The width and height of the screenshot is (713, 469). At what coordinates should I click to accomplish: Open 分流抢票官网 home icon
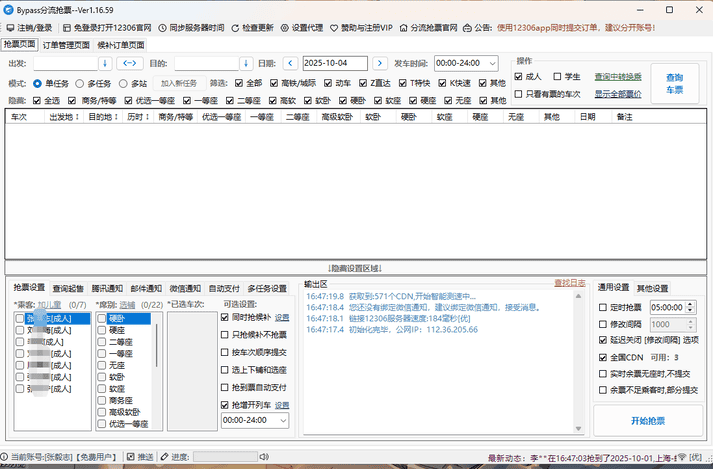403,28
